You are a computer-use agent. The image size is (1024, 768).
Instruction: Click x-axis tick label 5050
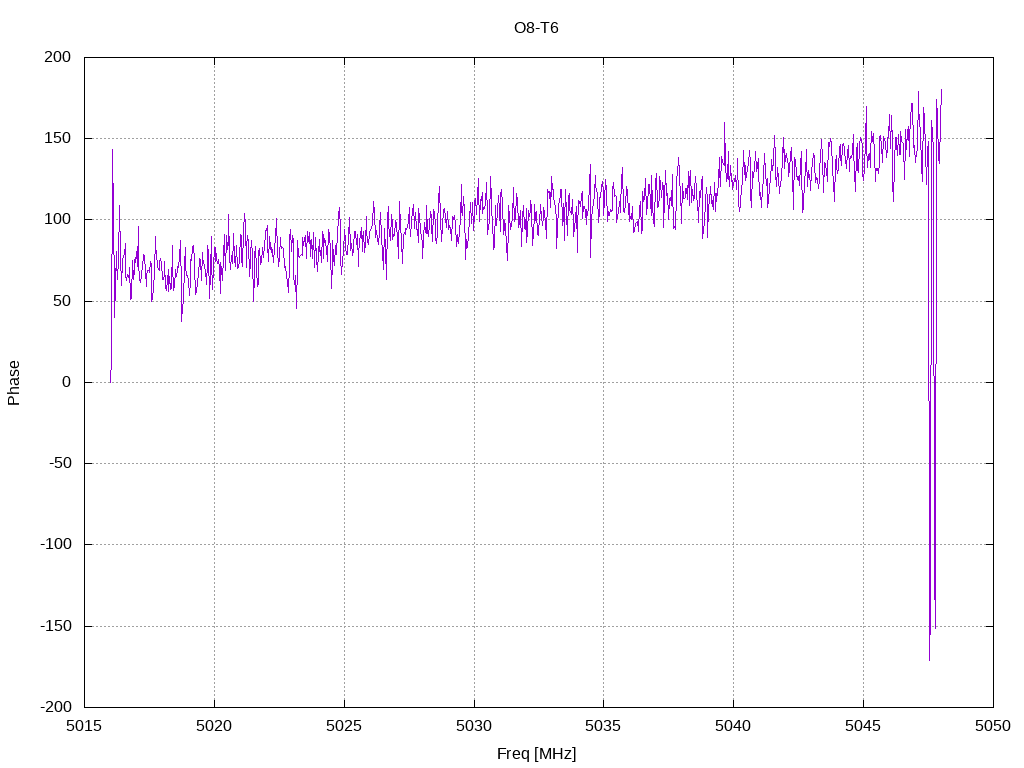993,726
